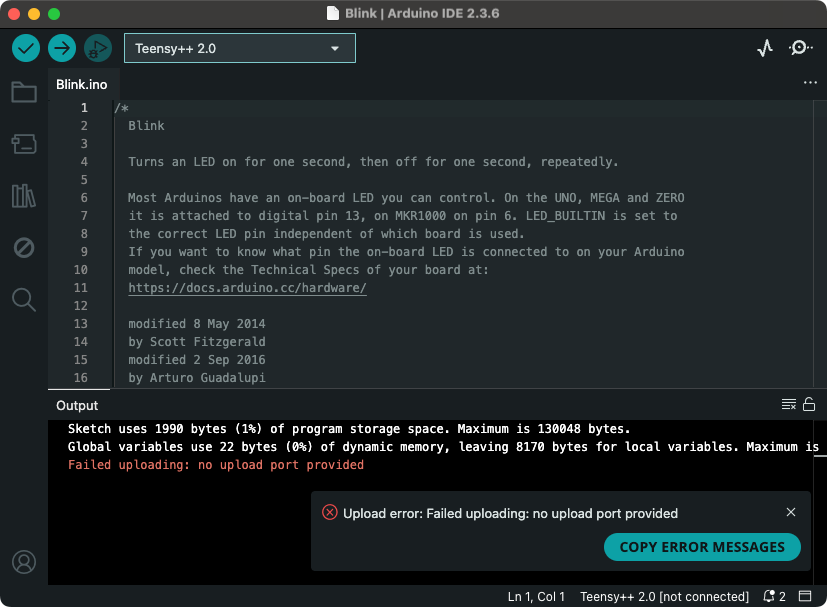Image resolution: width=827 pixels, height=607 pixels.
Task: Open the editor tab more-options ellipsis menu
Action: [x=810, y=84]
